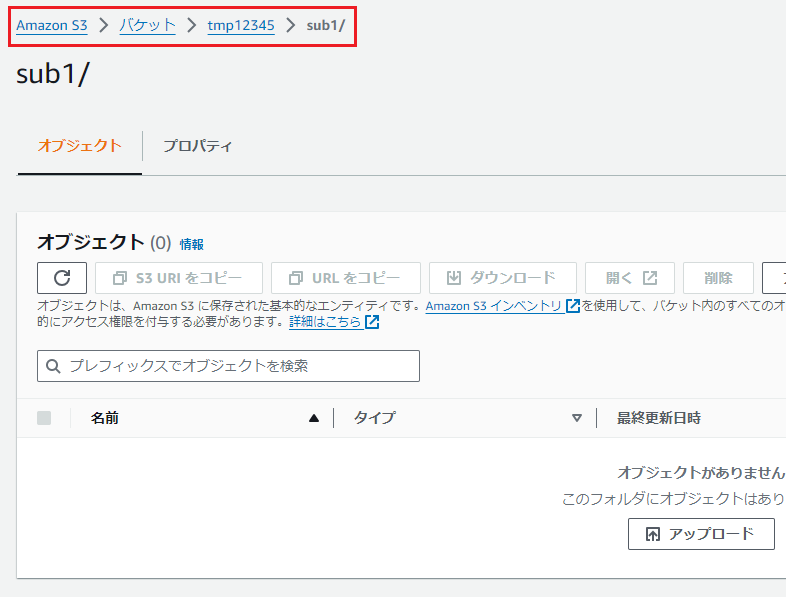Open the 情報 info link
This screenshot has width=786, height=597.
pos(191,245)
